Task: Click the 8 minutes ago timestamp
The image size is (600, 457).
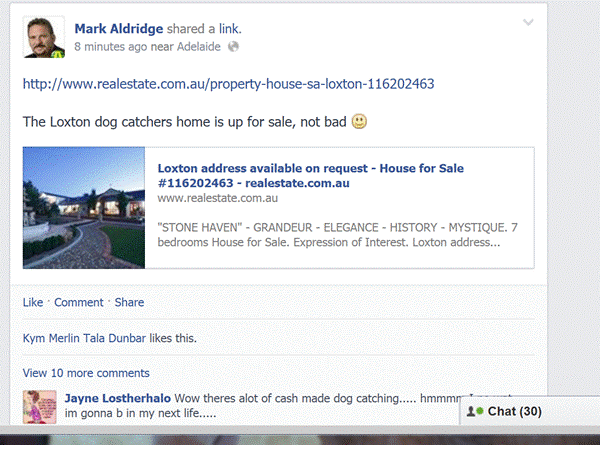Action: 111,47
